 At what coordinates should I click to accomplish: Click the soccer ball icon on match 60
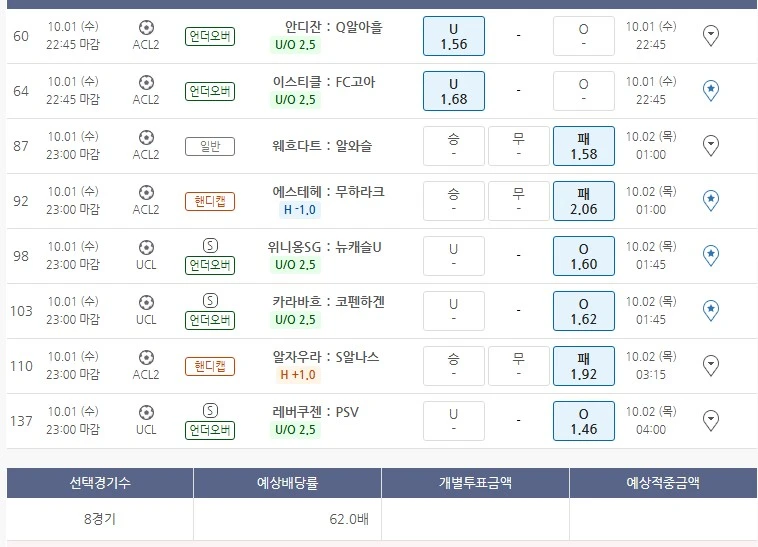pyautogui.click(x=146, y=27)
